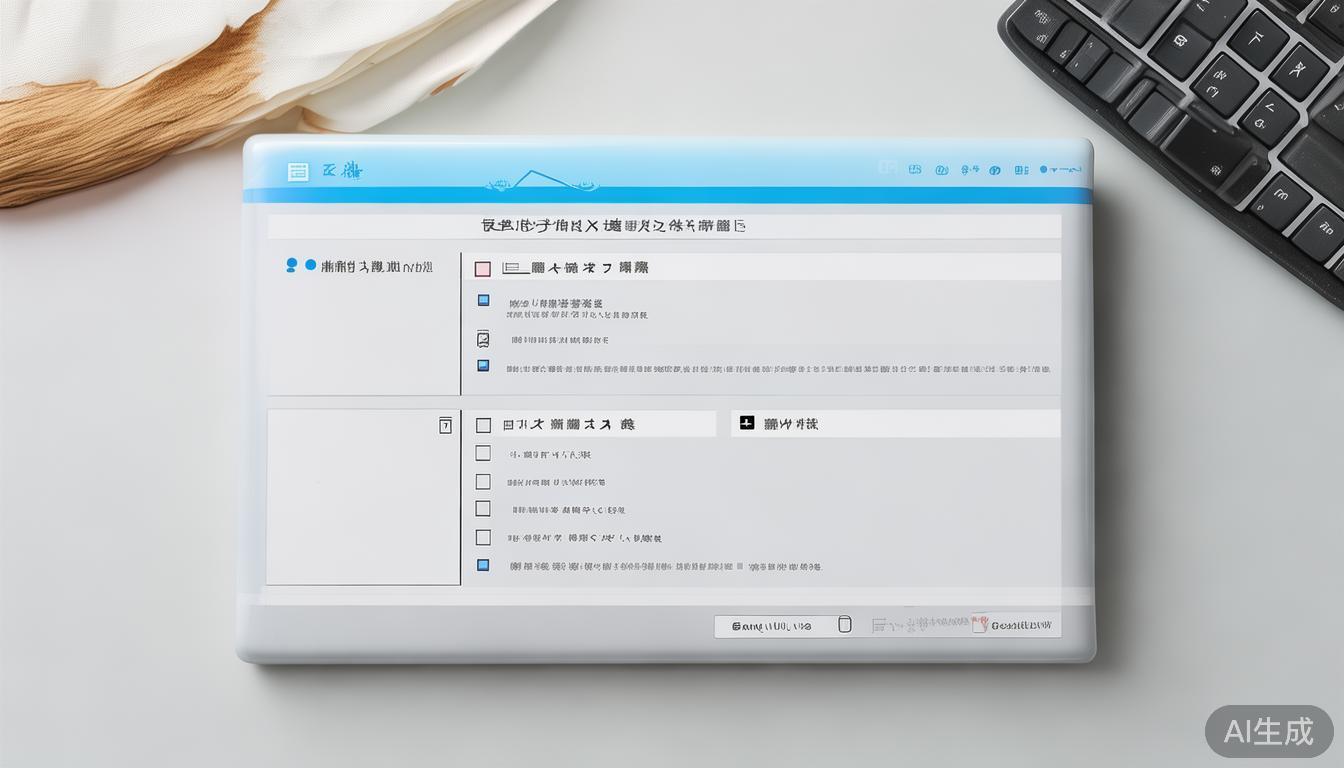Click the grid icon in the header's right icon group
This screenshot has width=1344, height=768.
[x=1020, y=170]
